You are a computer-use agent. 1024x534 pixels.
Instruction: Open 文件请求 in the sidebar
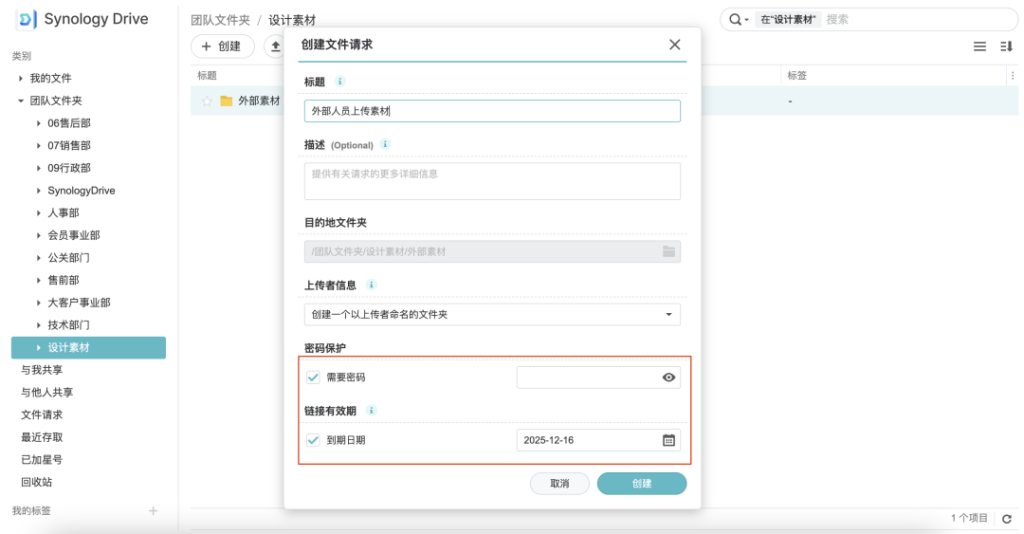coord(42,415)
